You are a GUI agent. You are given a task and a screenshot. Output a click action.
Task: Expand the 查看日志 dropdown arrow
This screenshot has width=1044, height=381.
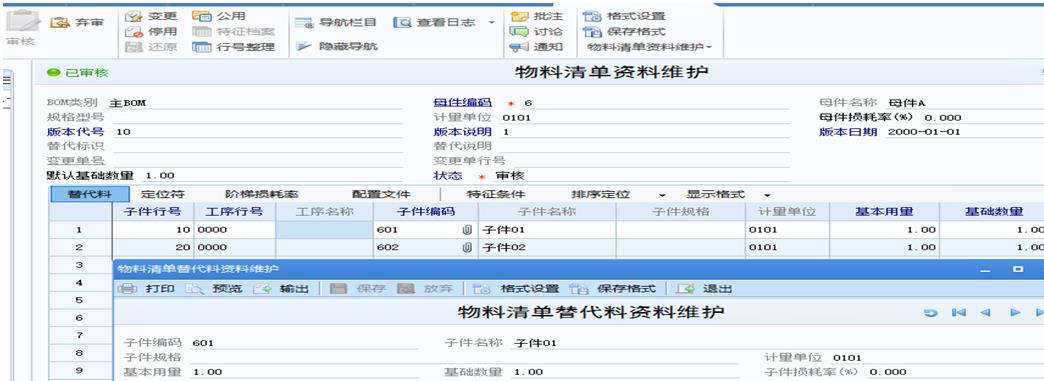tap(492, 23)
